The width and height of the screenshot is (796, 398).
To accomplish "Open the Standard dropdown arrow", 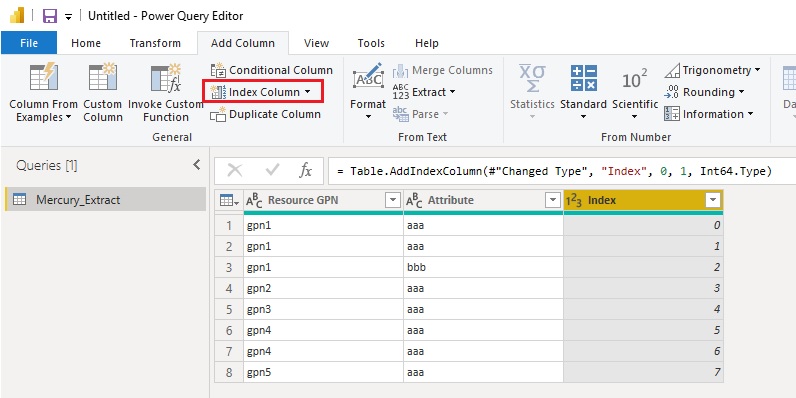I will click(583, 117).
